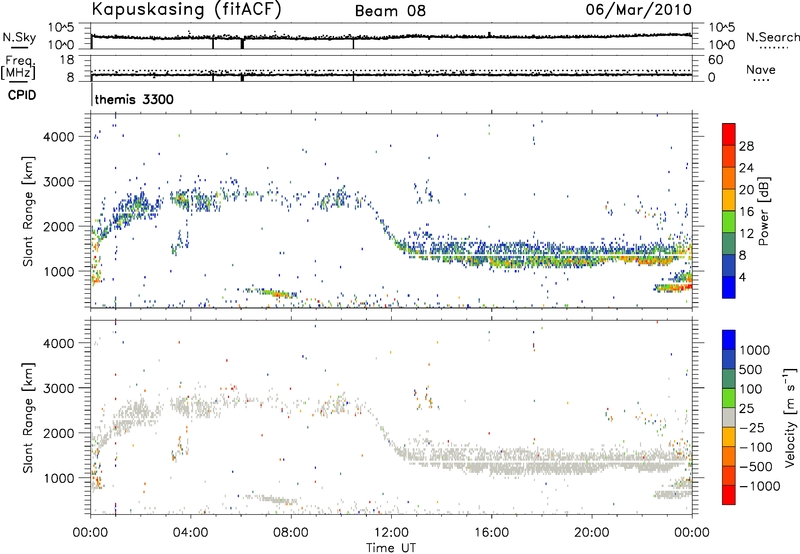Pick the yellow 16–20 dB Power colorbar segment
This screenshot has width=800, height=554.
point(729,199)
